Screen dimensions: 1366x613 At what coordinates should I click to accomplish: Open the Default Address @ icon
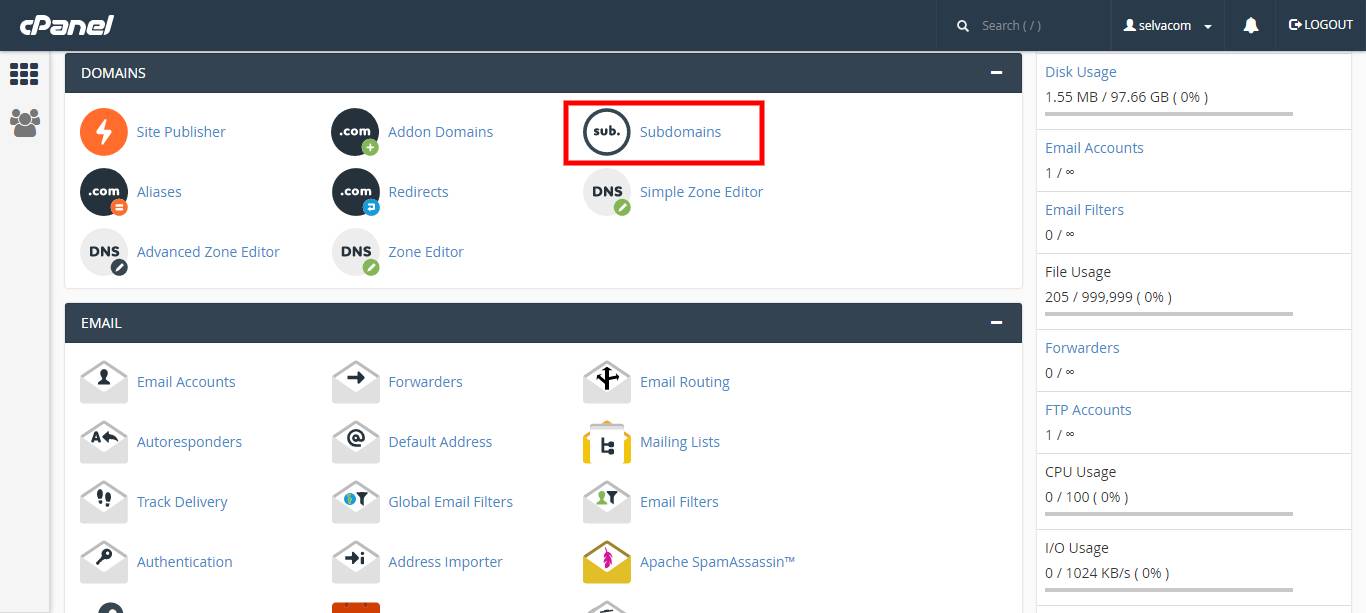click(x=356, y=442)
